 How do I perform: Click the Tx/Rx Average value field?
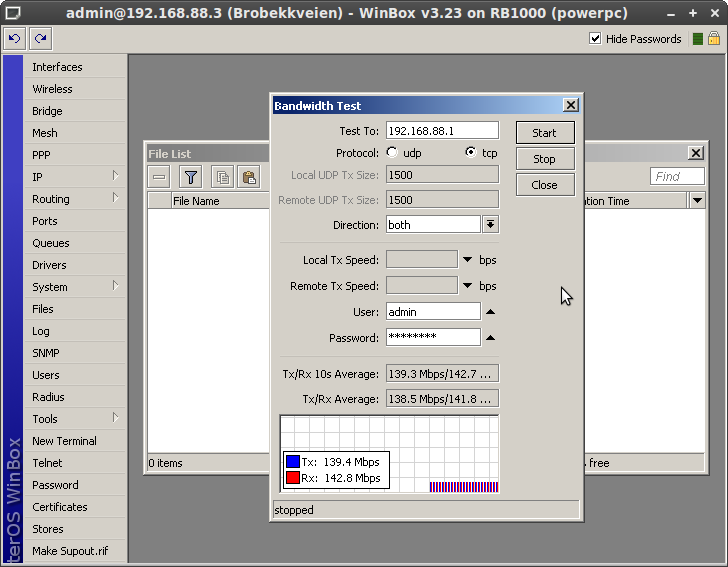tap(442, 398)
